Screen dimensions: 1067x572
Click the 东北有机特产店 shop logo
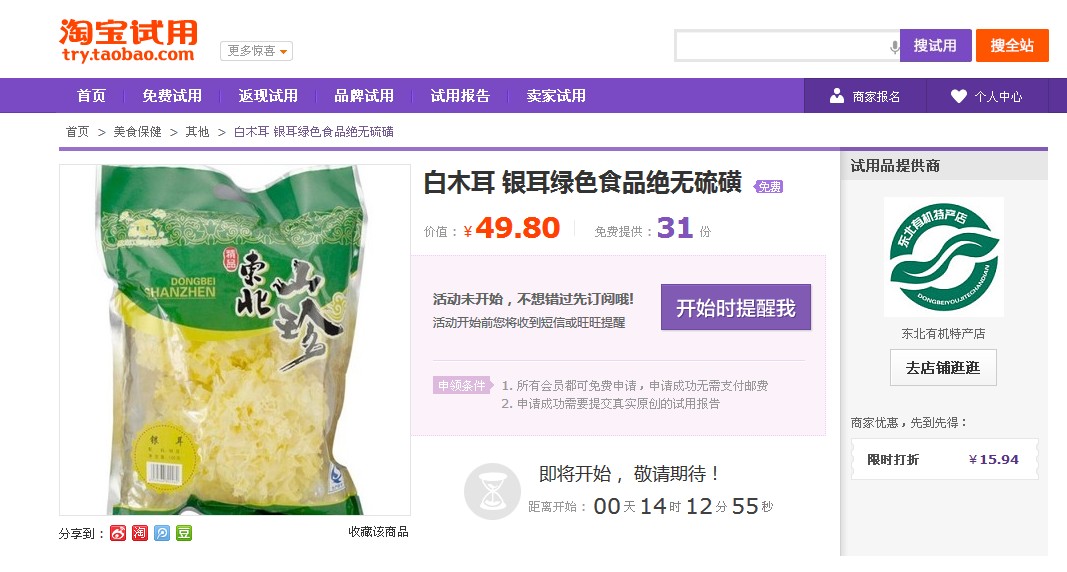click(x=943, y=257)
